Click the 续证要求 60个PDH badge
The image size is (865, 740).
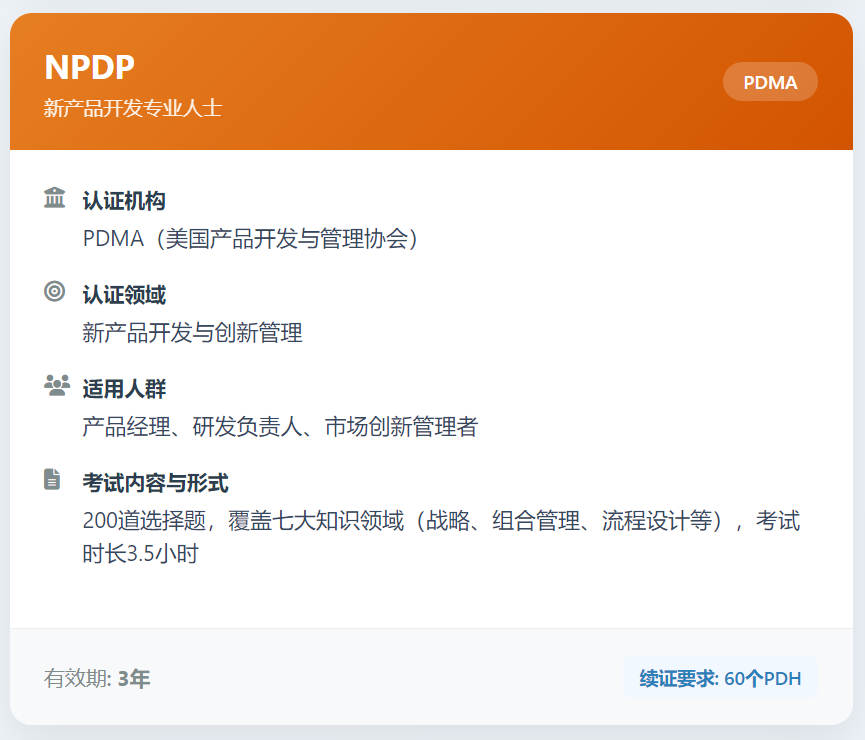(x=720, y=678)
